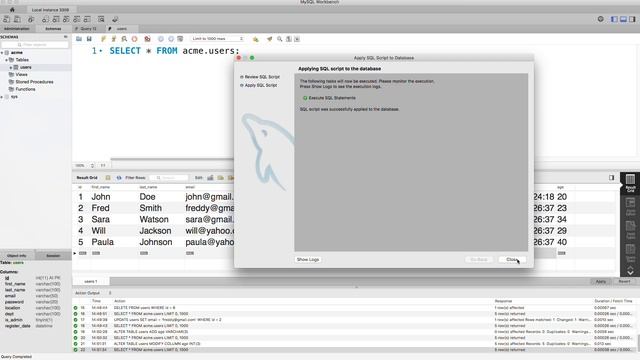Viewport: 640px width, 360px height.
Task: Create new schema icon in main toolbar
Action: (45, 19)
